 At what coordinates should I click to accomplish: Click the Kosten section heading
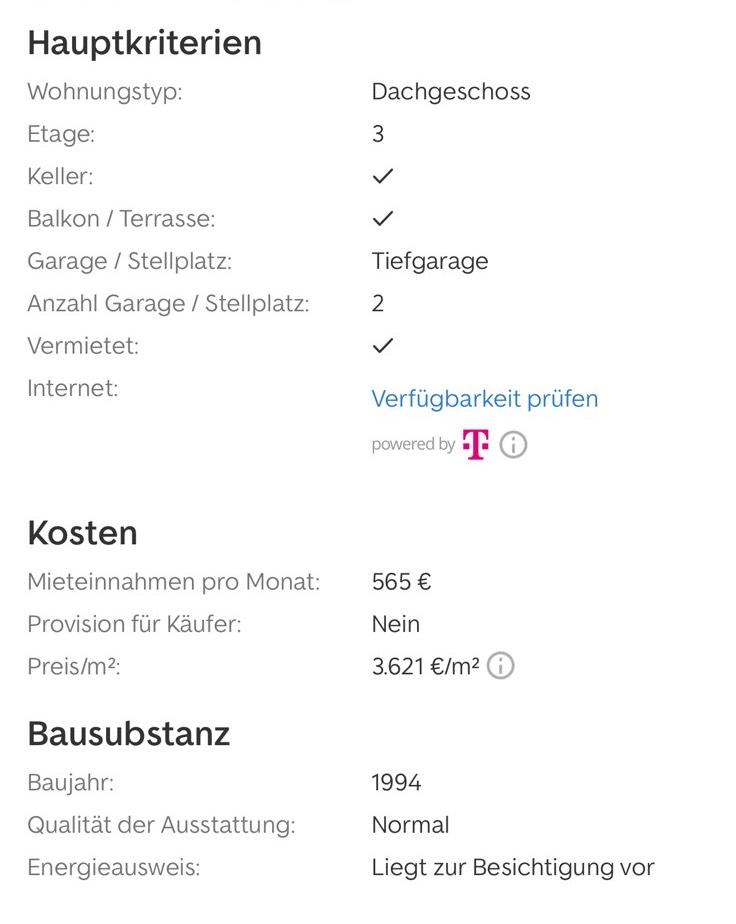tap(82, 533)
